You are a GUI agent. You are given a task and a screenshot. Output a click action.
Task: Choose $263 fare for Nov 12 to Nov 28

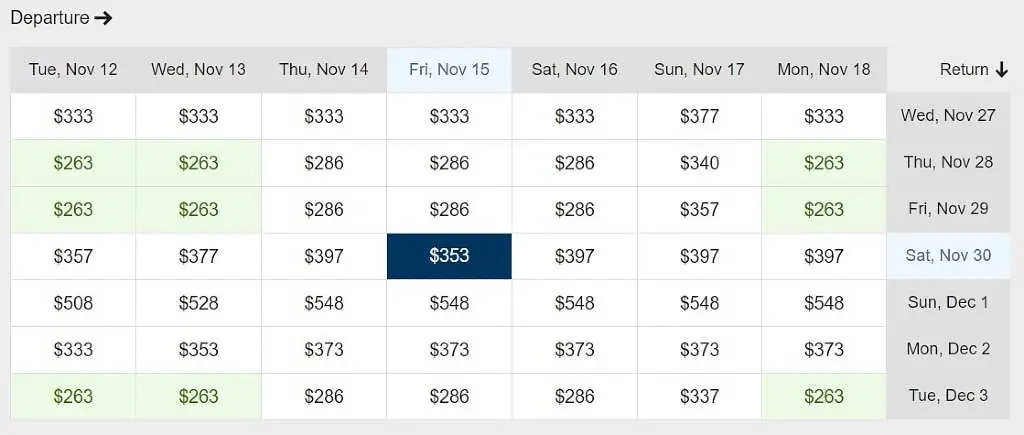coord(73,163)
